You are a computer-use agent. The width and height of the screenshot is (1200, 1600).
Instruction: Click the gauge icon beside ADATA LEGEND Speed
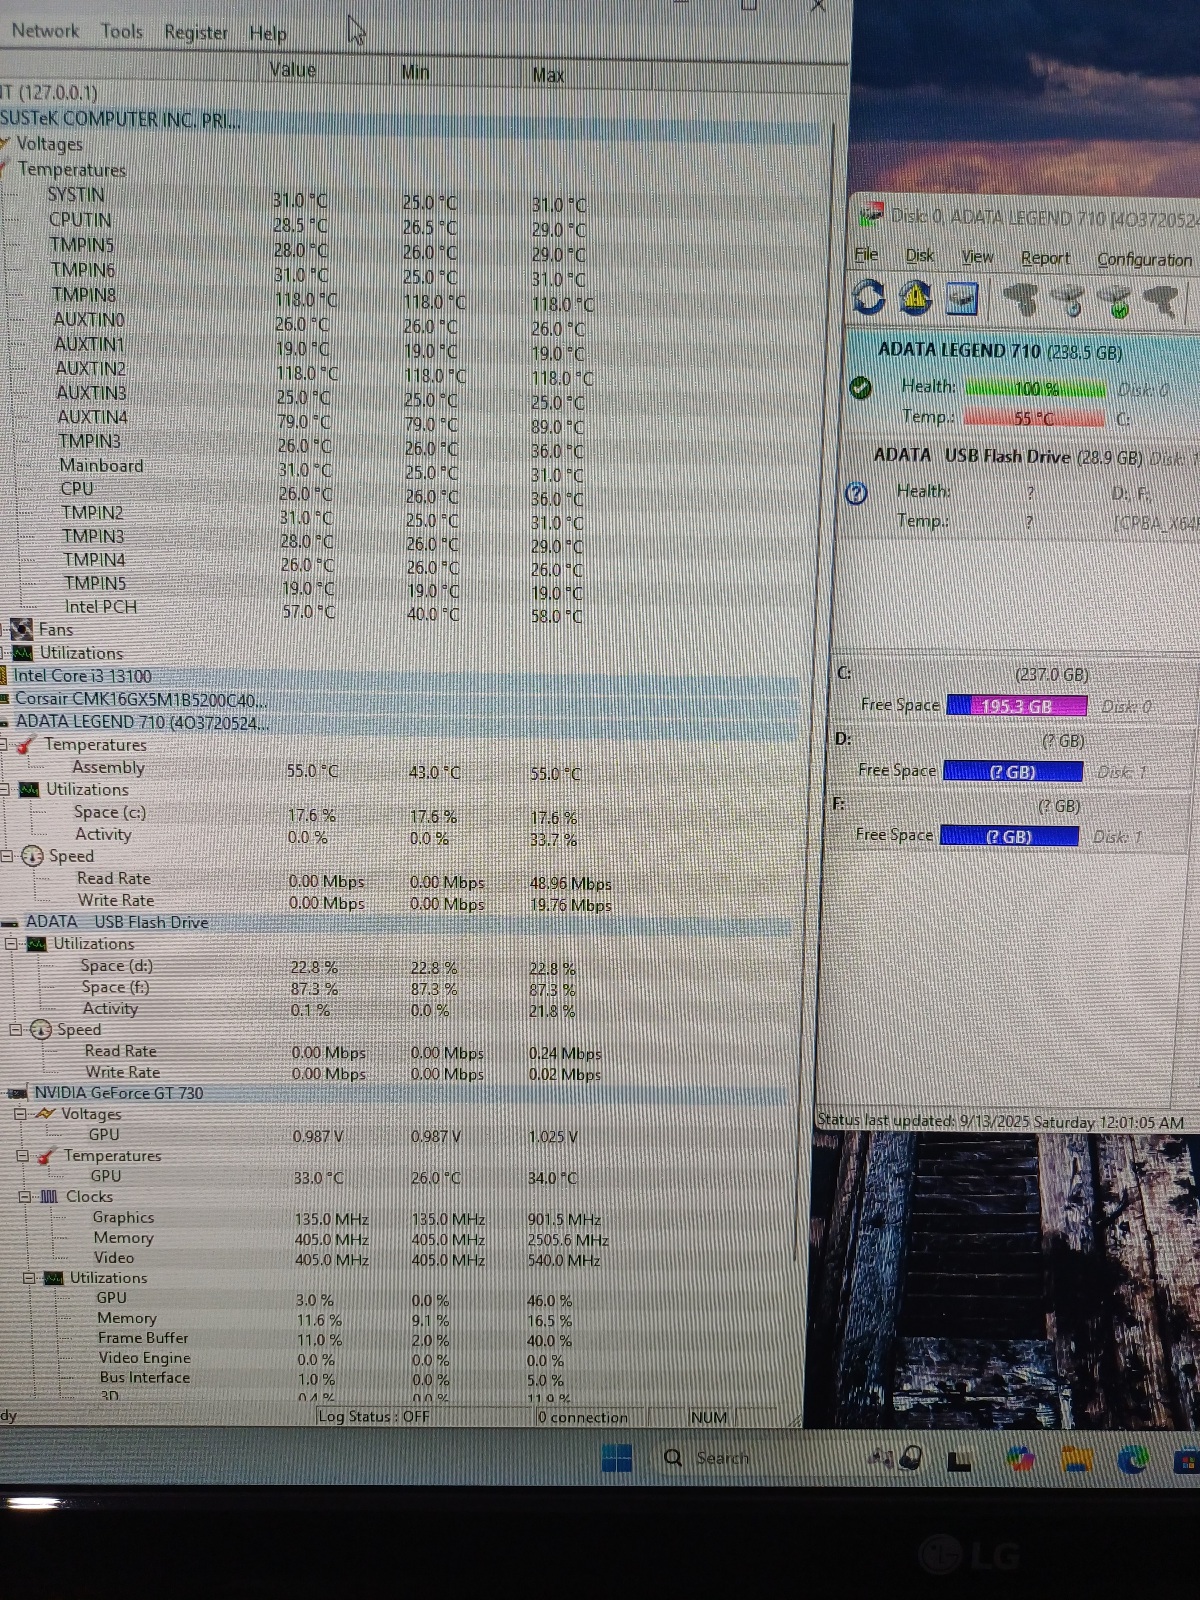[33, 857]
